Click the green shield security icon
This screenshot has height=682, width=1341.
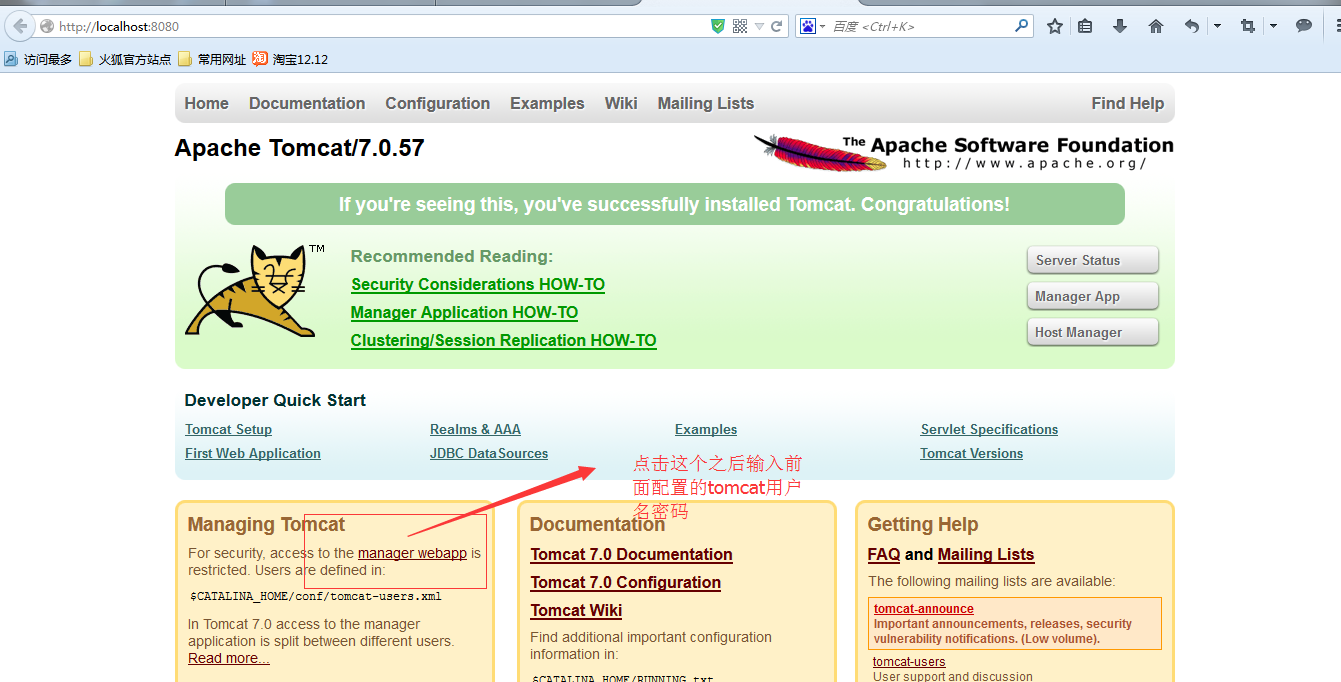(718, 26)
